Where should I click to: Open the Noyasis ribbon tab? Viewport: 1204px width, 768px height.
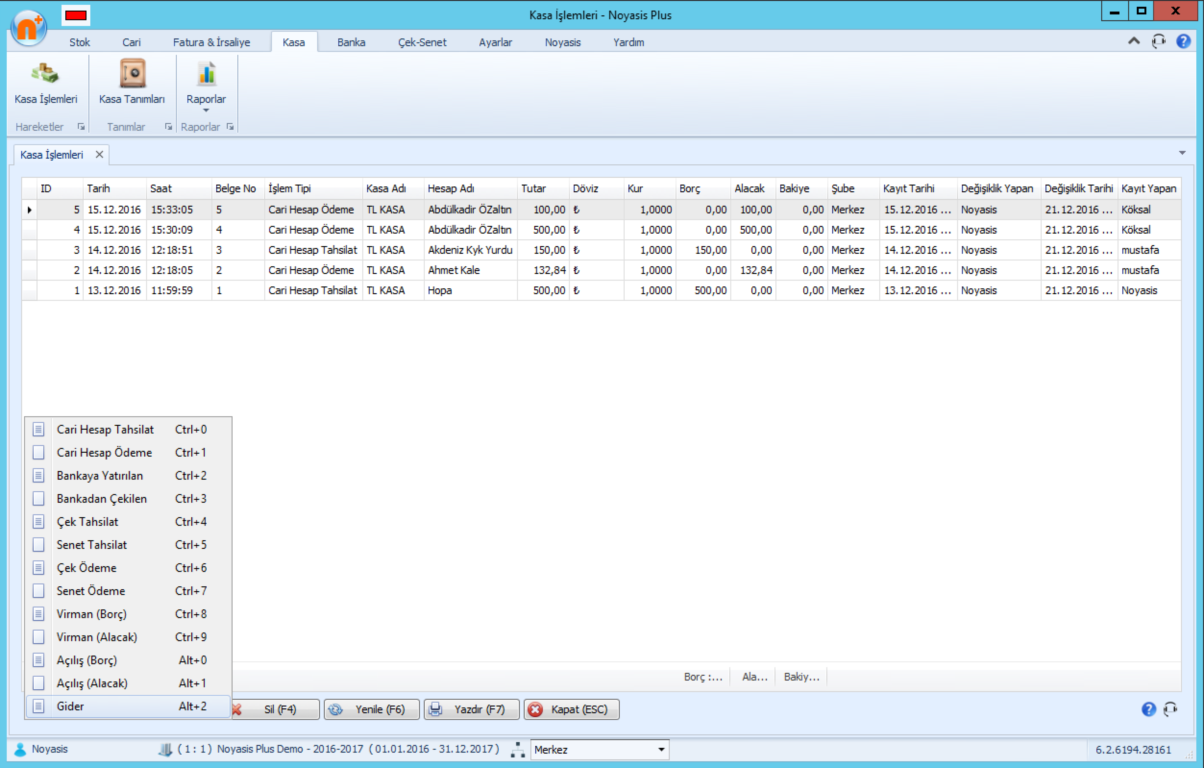(563, 43)
